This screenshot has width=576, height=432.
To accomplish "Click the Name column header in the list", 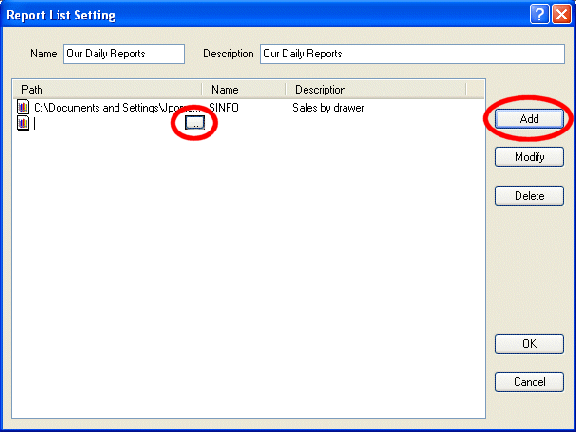I will 244,90.
